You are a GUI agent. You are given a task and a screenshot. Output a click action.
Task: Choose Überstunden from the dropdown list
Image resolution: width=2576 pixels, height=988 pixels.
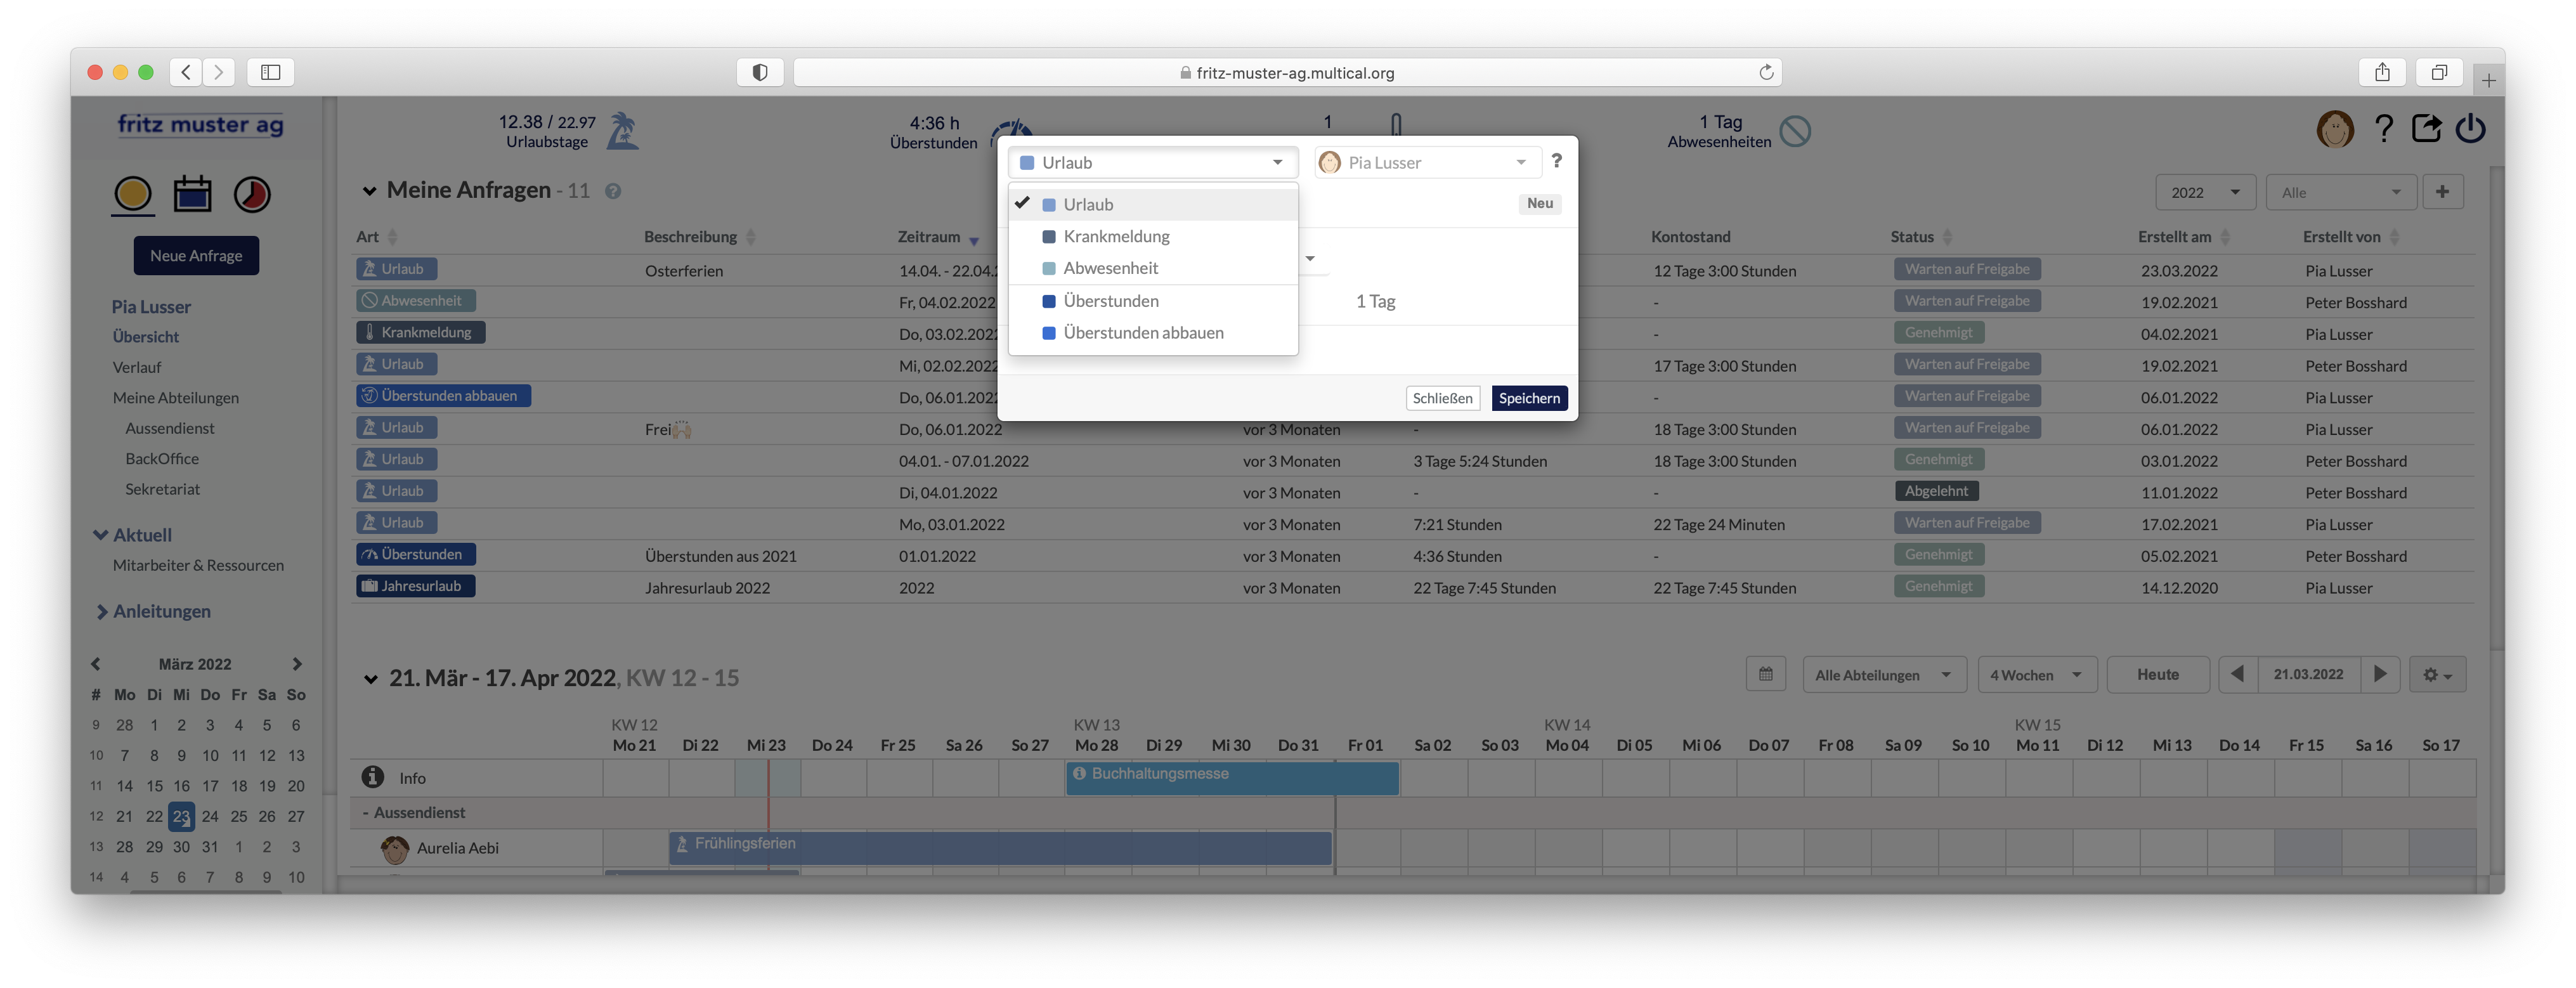pos(1153,301)
